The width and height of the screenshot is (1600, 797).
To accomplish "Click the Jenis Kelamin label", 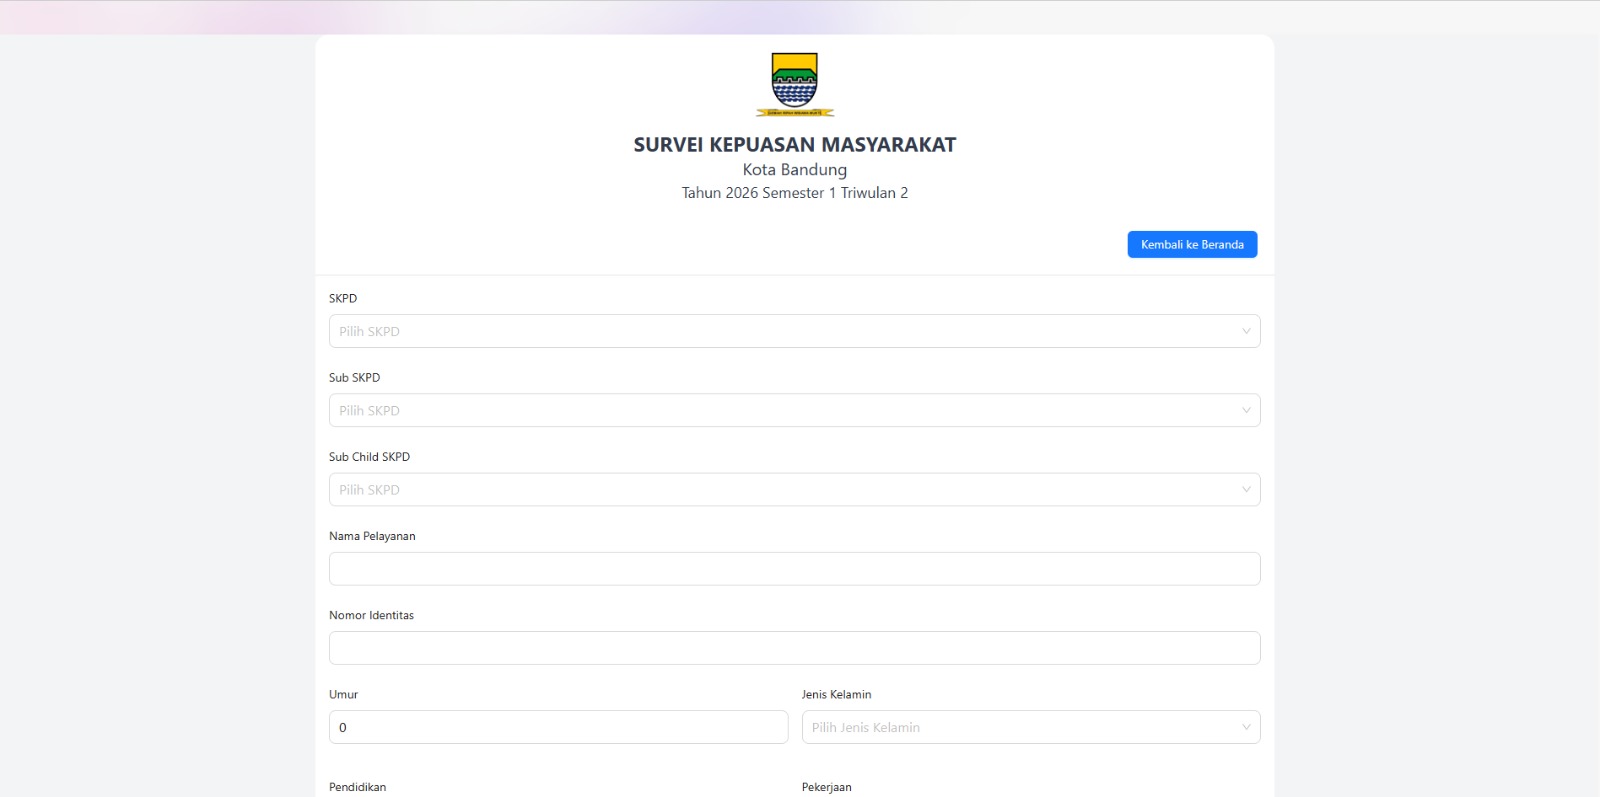I will (x=836, y=694).
